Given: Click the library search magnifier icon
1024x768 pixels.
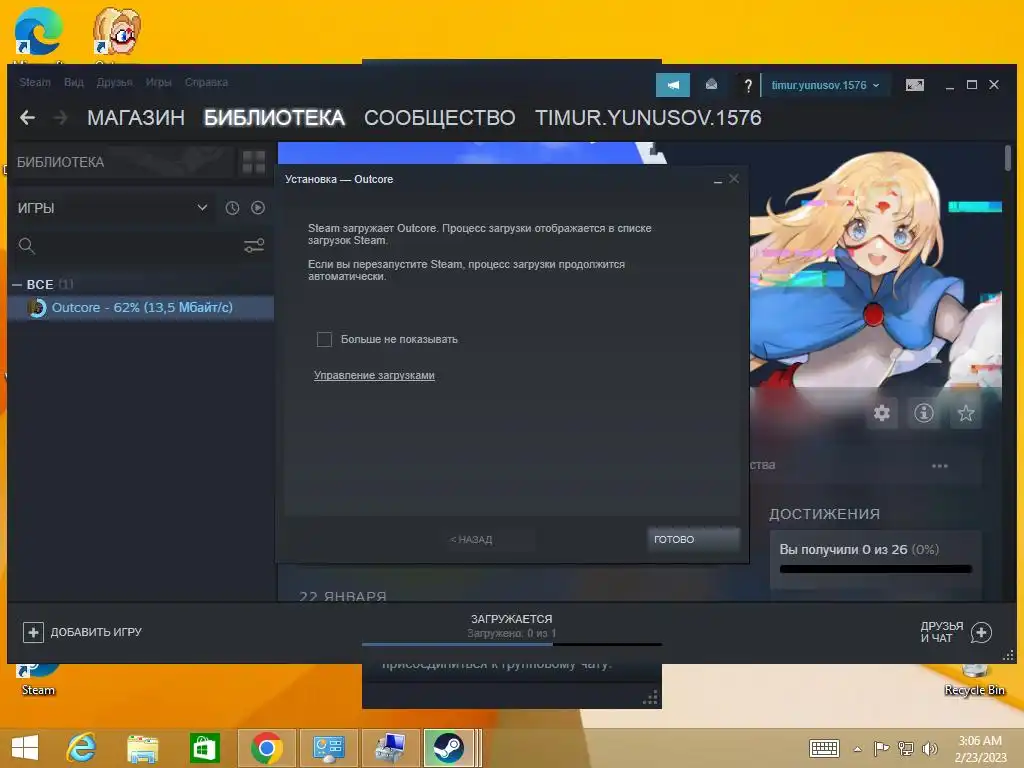Looking at the screenshot, I should (27, 246).
